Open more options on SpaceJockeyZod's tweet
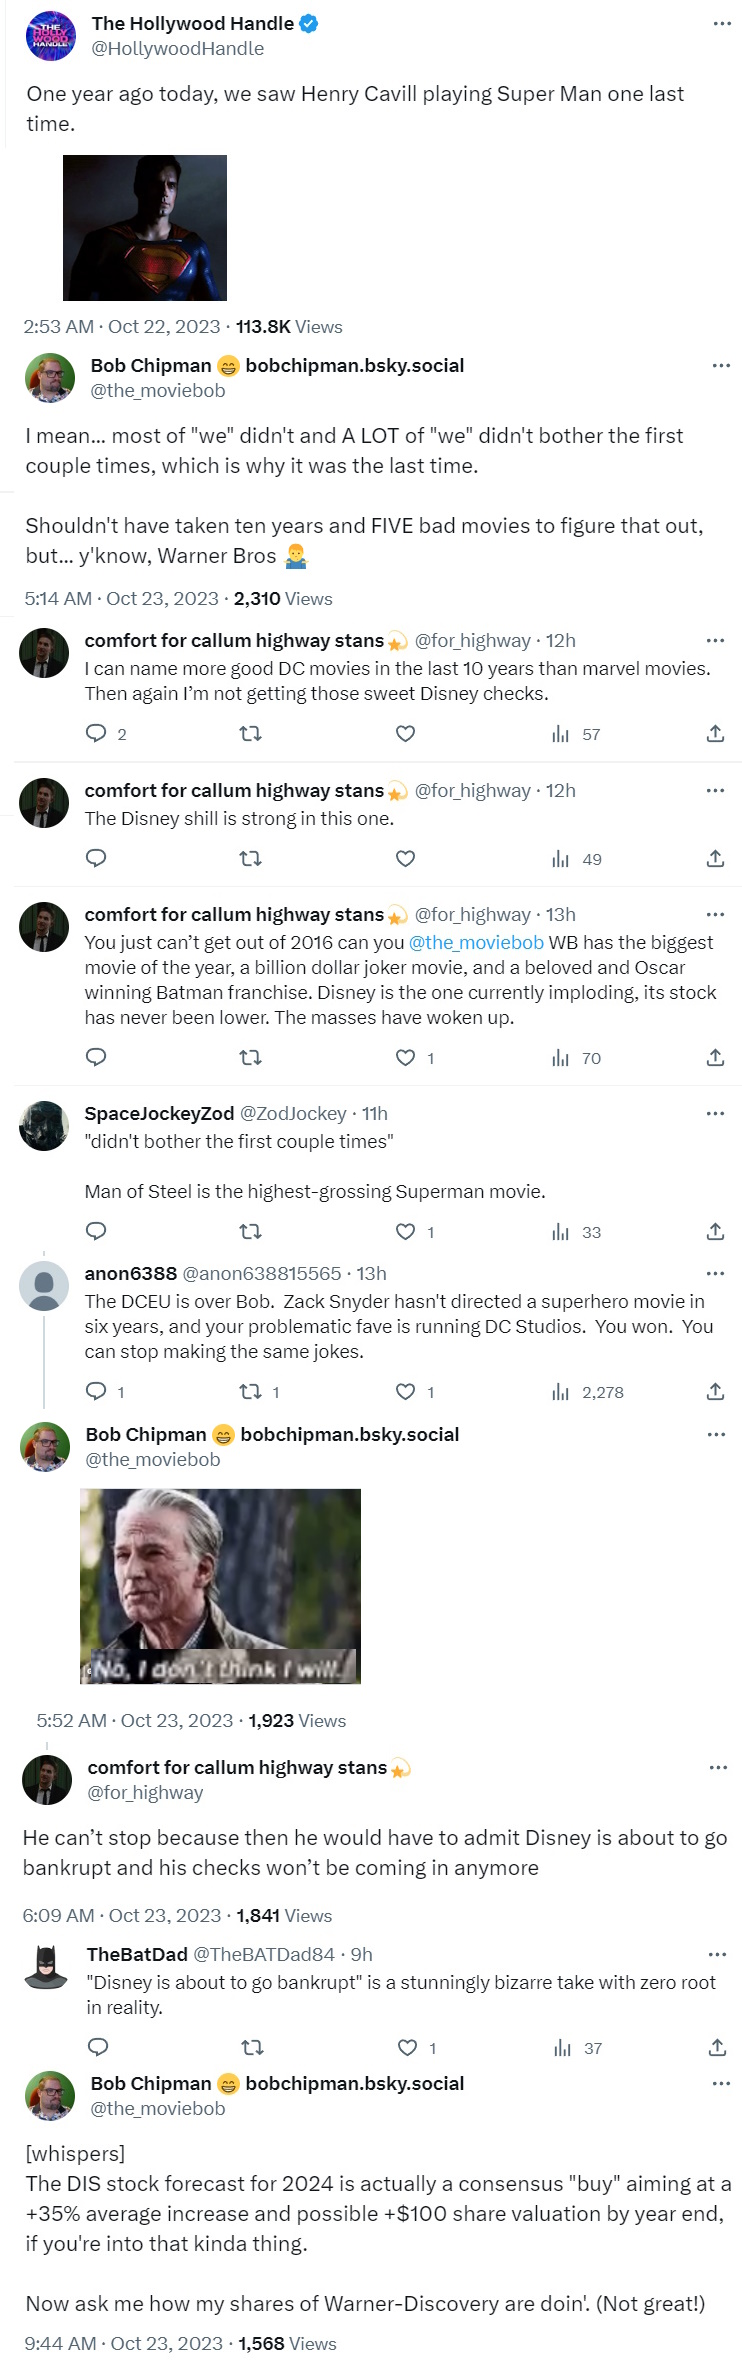The image size is (742, 2363). click(715, 1113)
